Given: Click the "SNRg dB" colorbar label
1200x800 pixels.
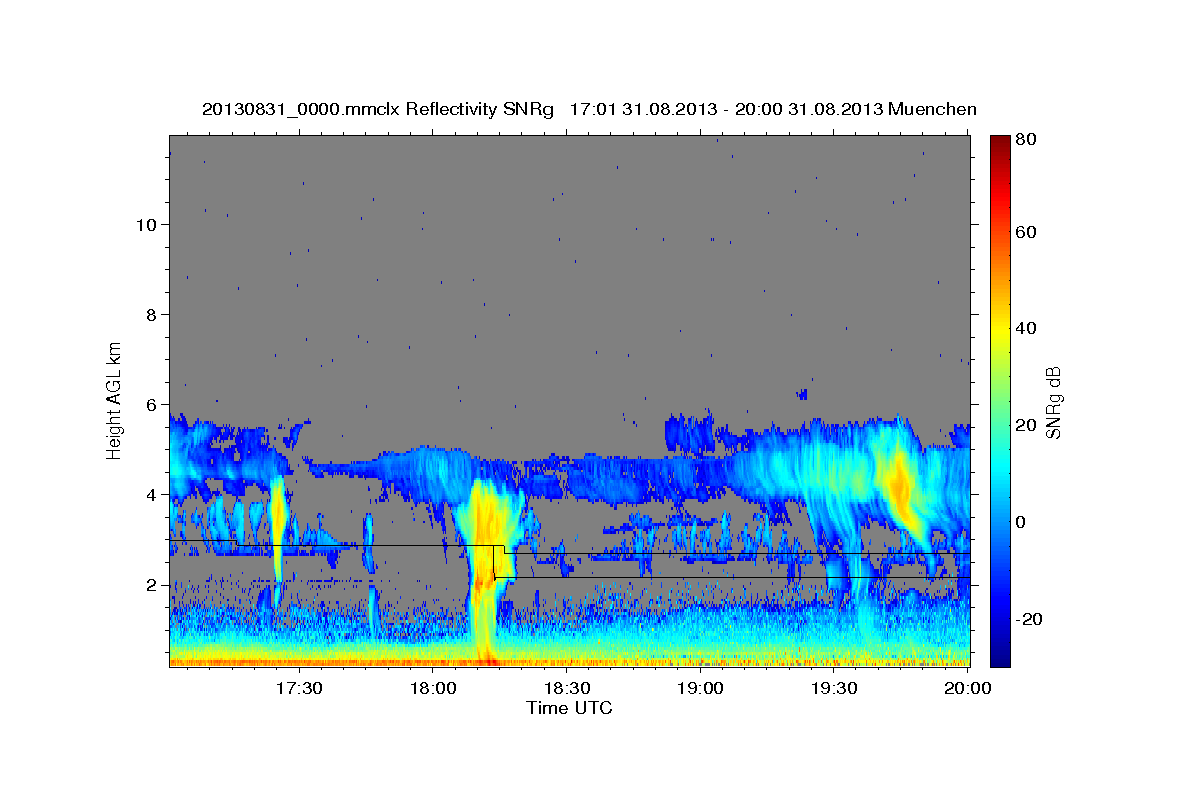Looking at the screenshot, I should [x=1053, y=402].
